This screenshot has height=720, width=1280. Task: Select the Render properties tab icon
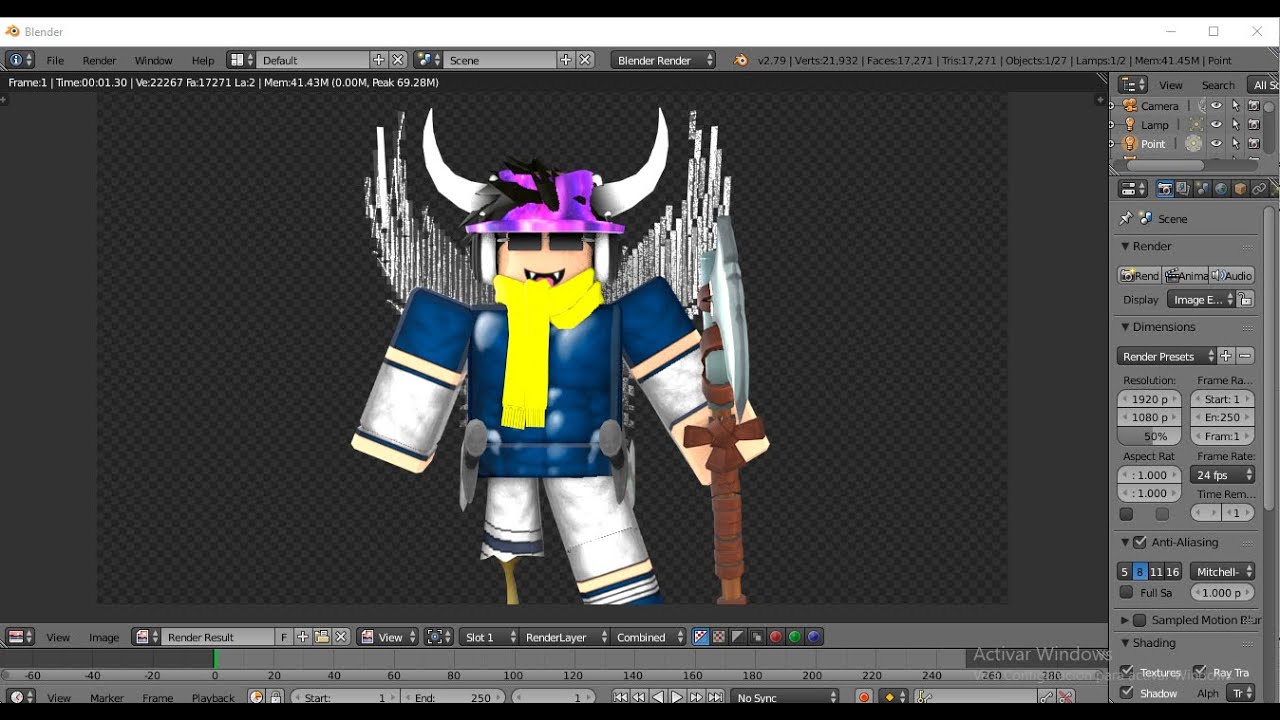tap(1164, 189)
